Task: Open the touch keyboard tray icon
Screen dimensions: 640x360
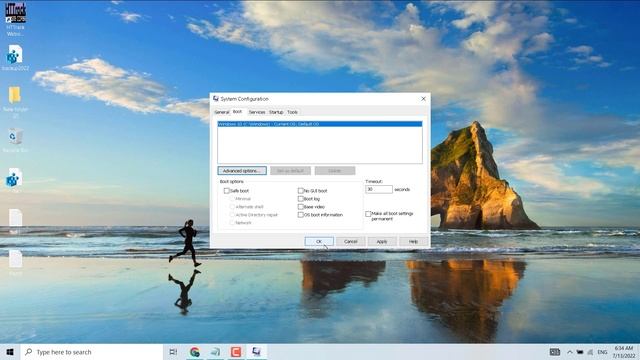Action: (554, 352)
